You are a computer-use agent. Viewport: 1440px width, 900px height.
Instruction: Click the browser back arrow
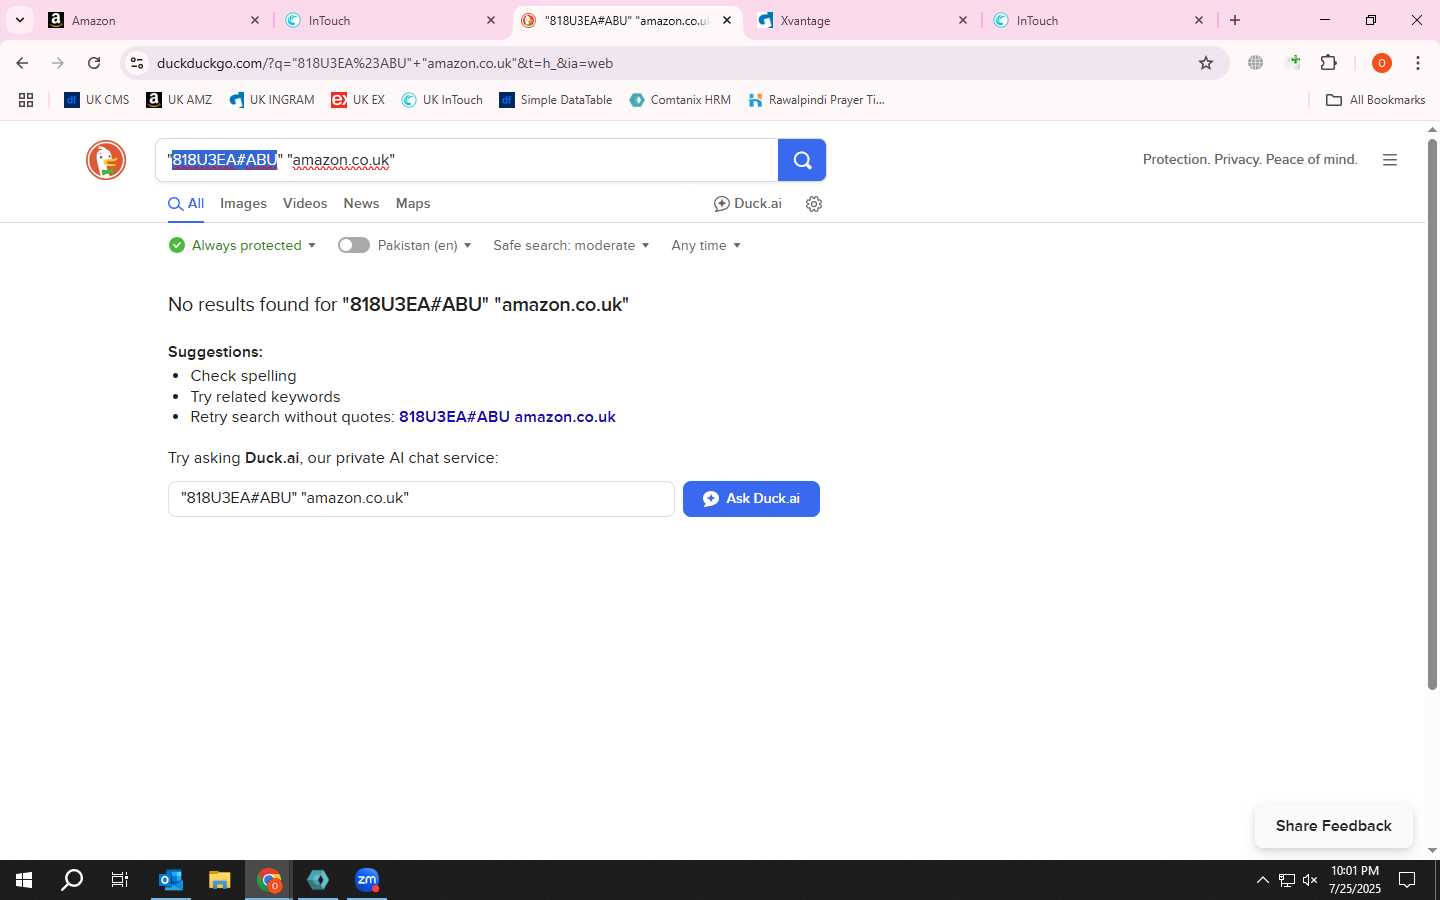tap(22, 63)
